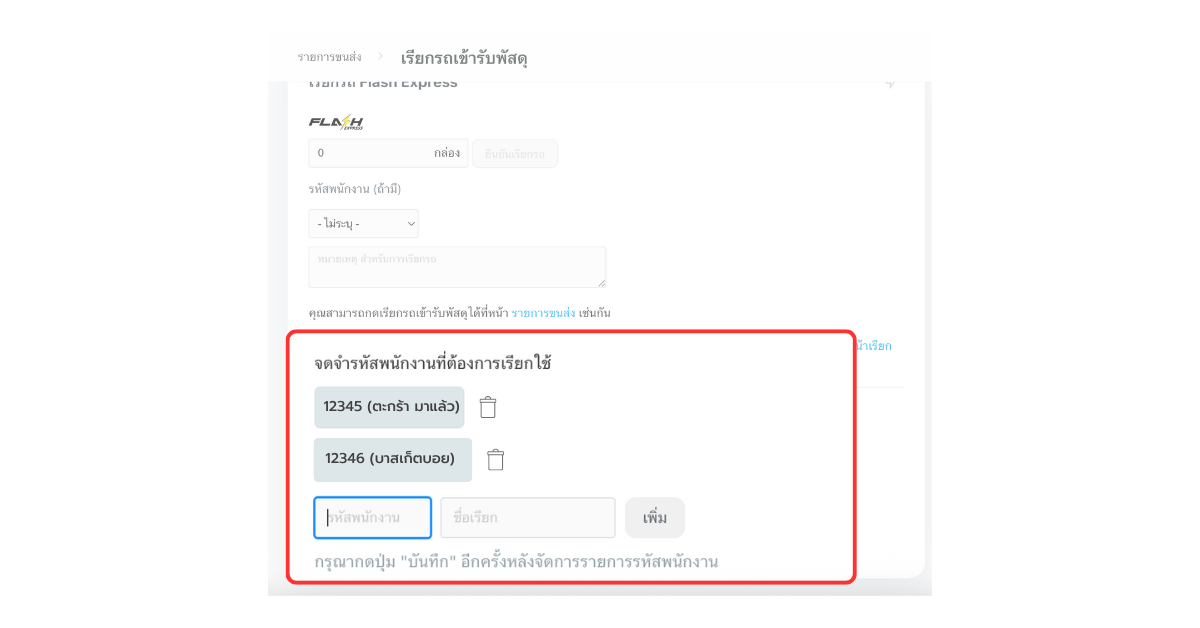The width and height of the screenshot is (1200, 628).
Task: Click the เพิ่ม button to add a code
Action: coord(655,518)
